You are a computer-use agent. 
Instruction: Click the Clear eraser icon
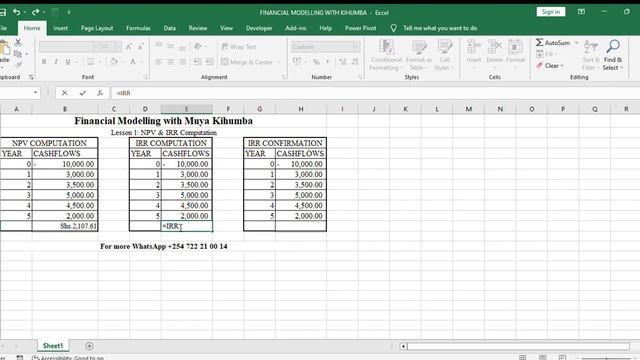540,65
